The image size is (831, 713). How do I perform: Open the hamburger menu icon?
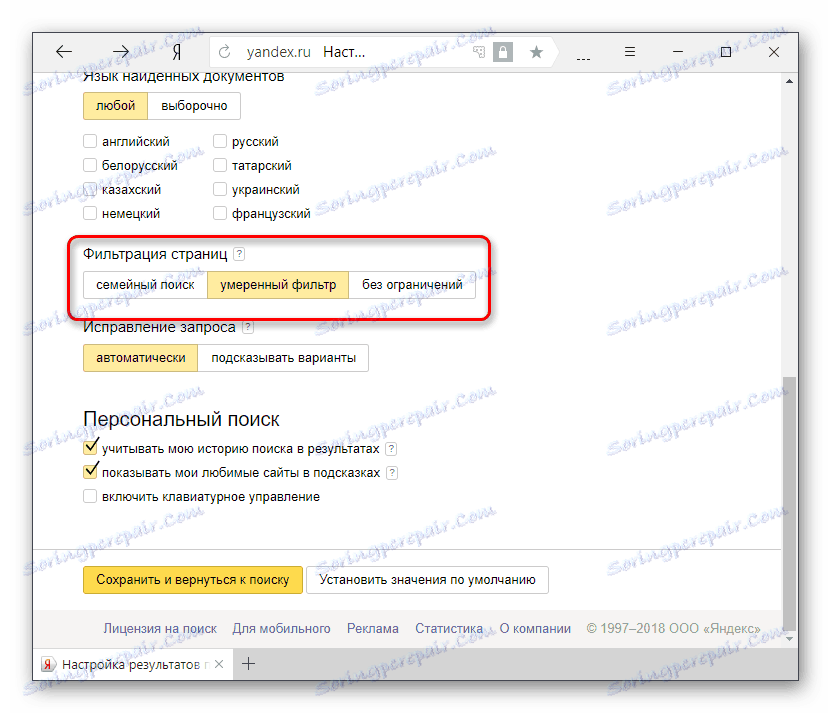coord(630,51)
